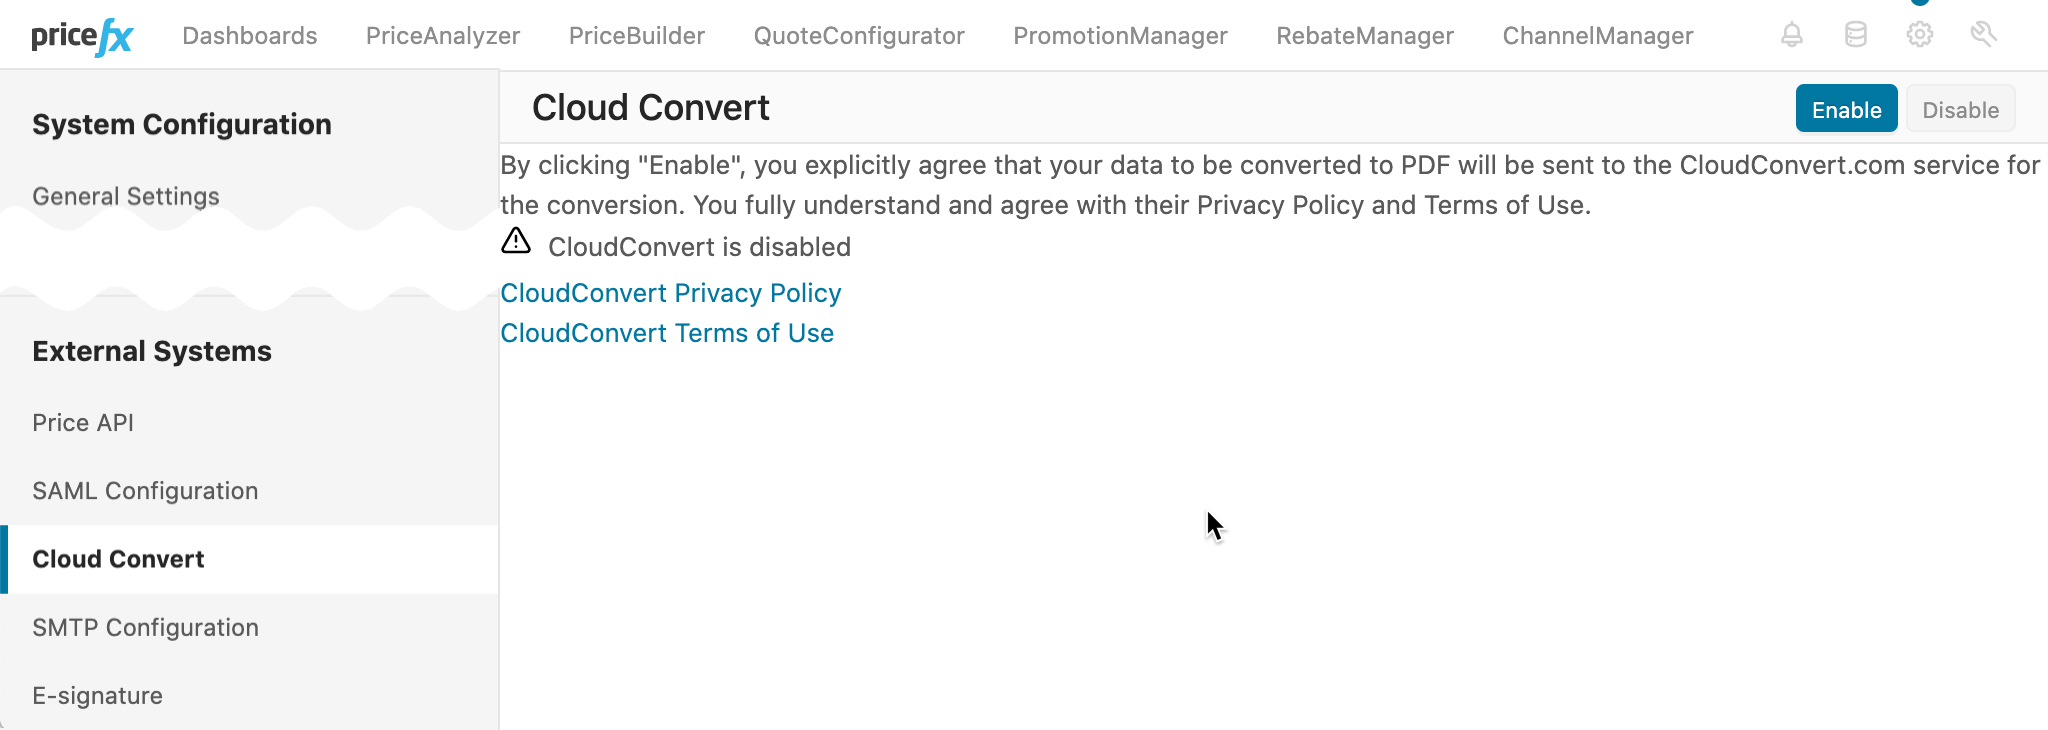Enable CloudConvert with the Enable button
The width and height of the screenshot is (2048, 730).
1846,109
